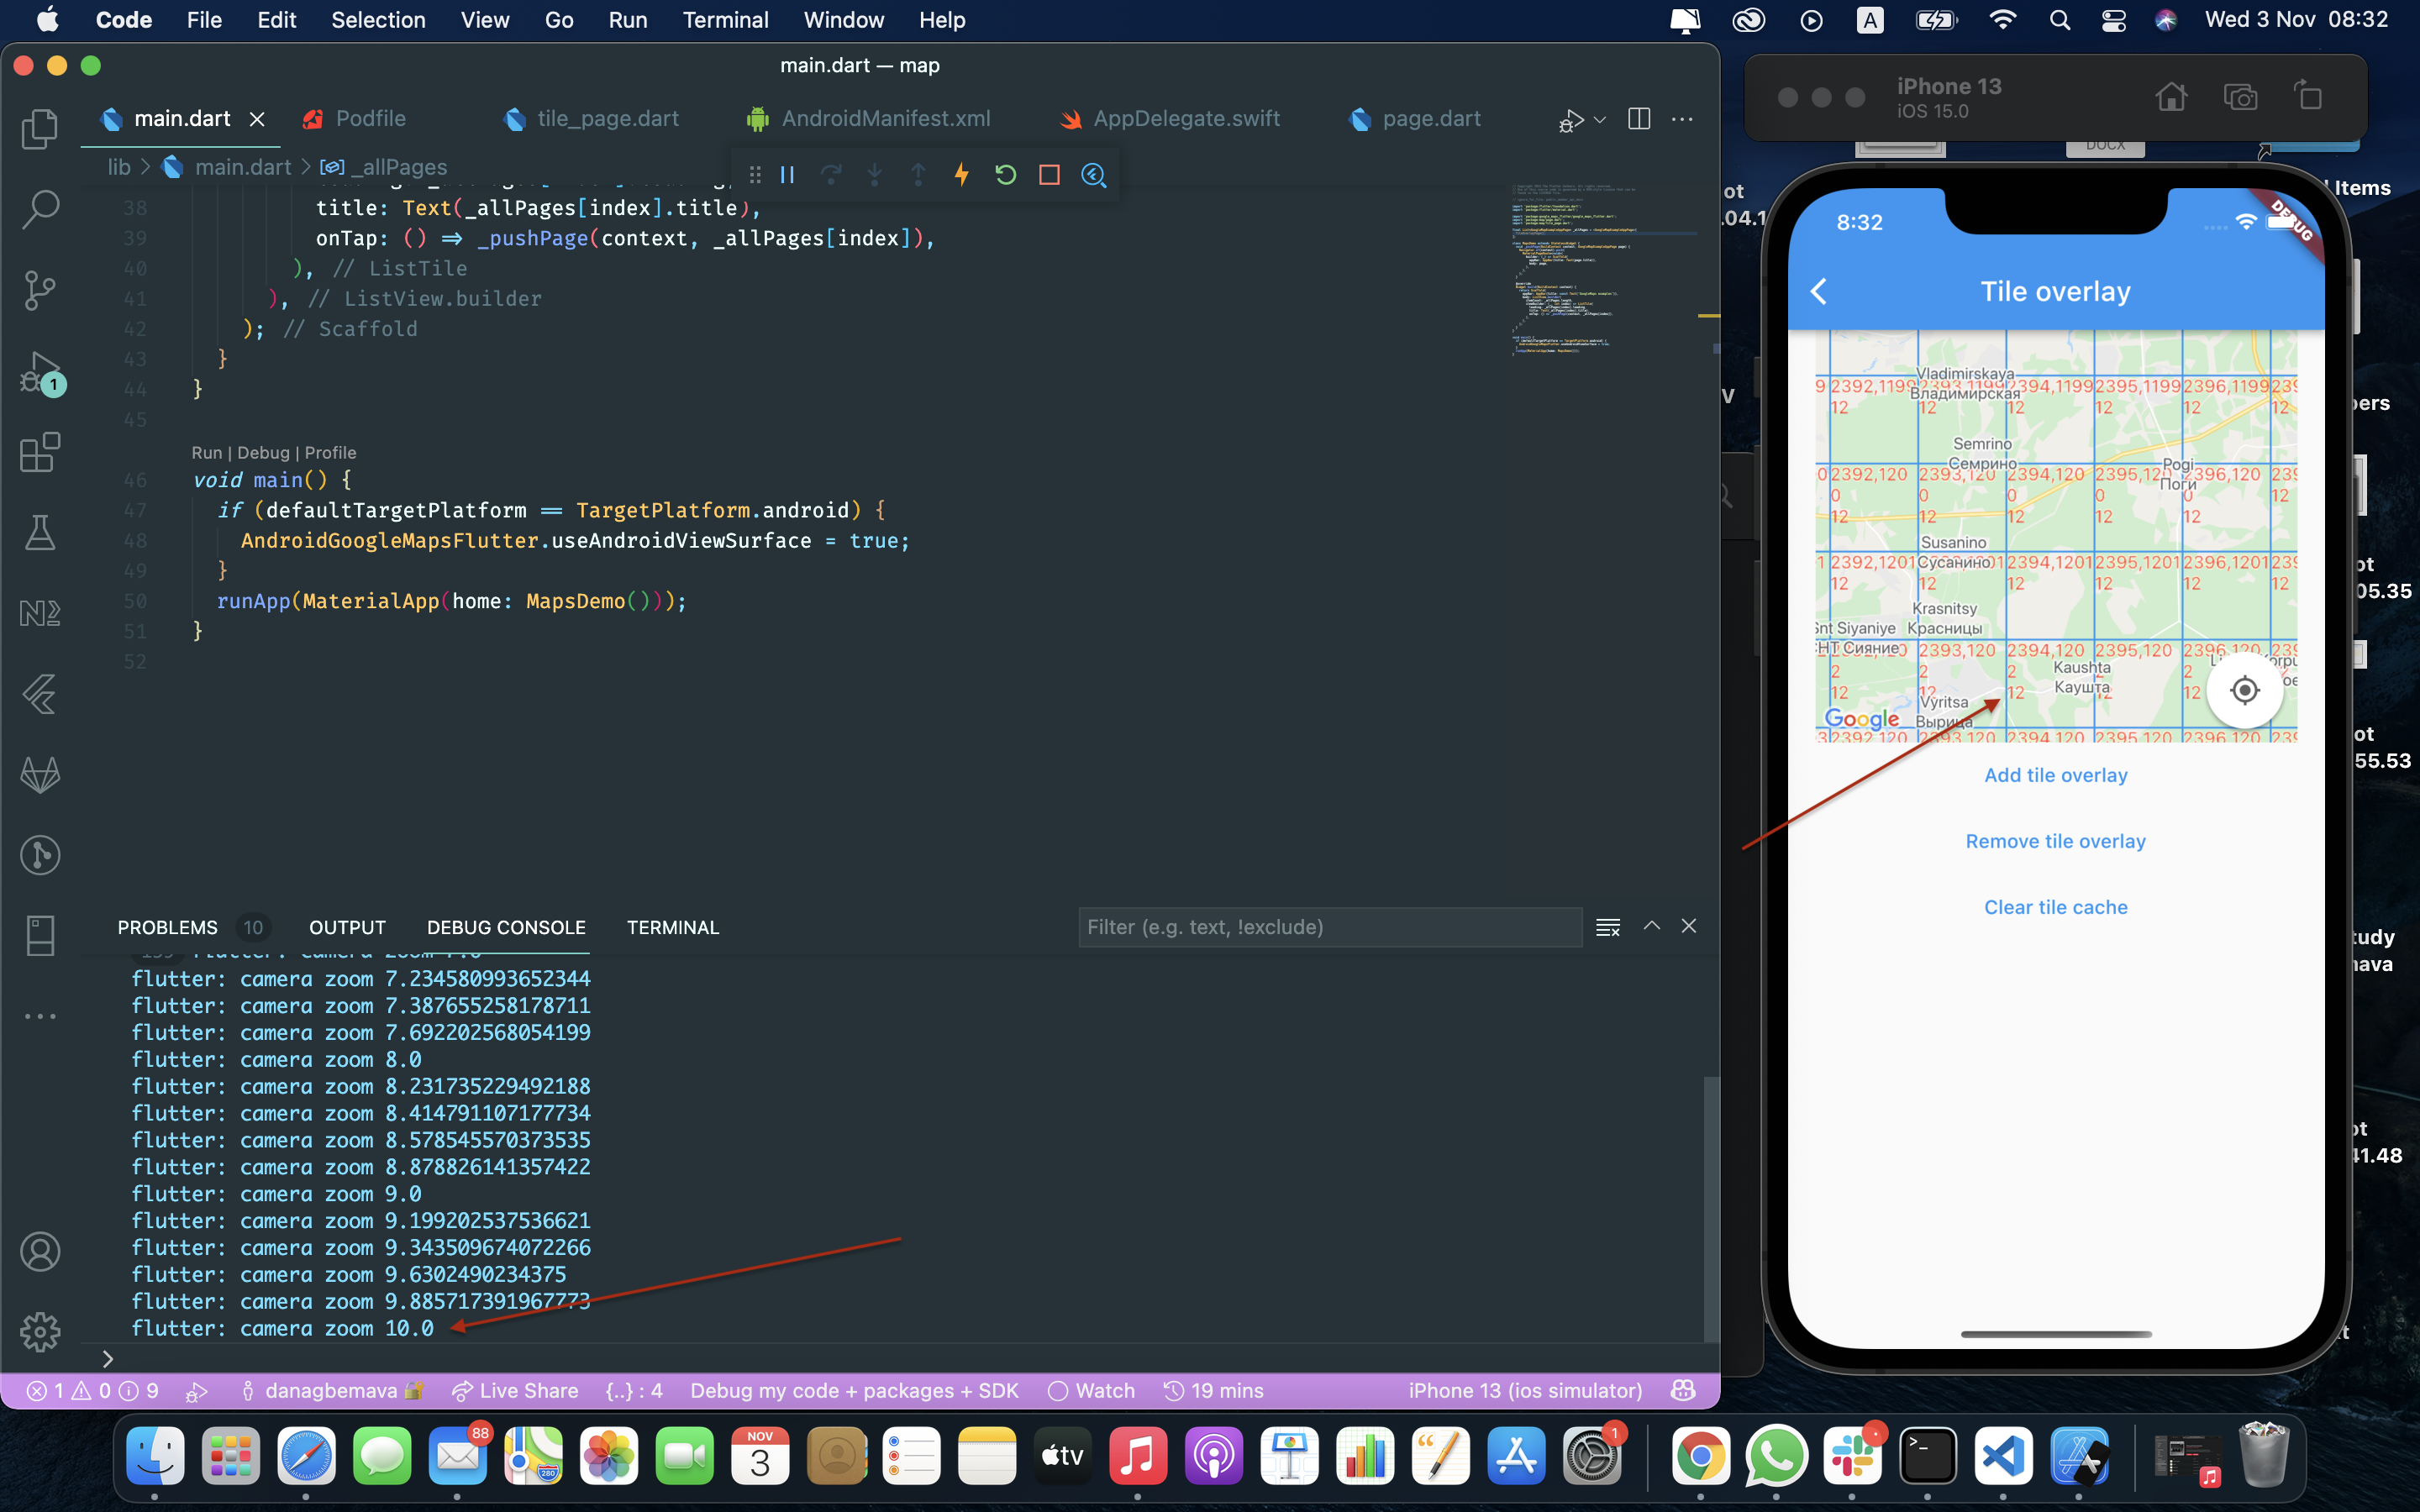Rotate the simulator device icon

[x=2309, y=96]
